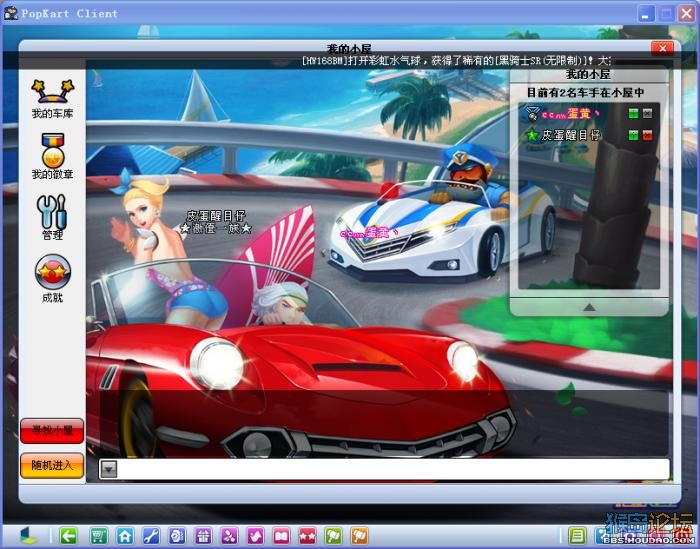Click orange flag toolbar icon
Screen dimensions: 700x549
pos(359,535)
